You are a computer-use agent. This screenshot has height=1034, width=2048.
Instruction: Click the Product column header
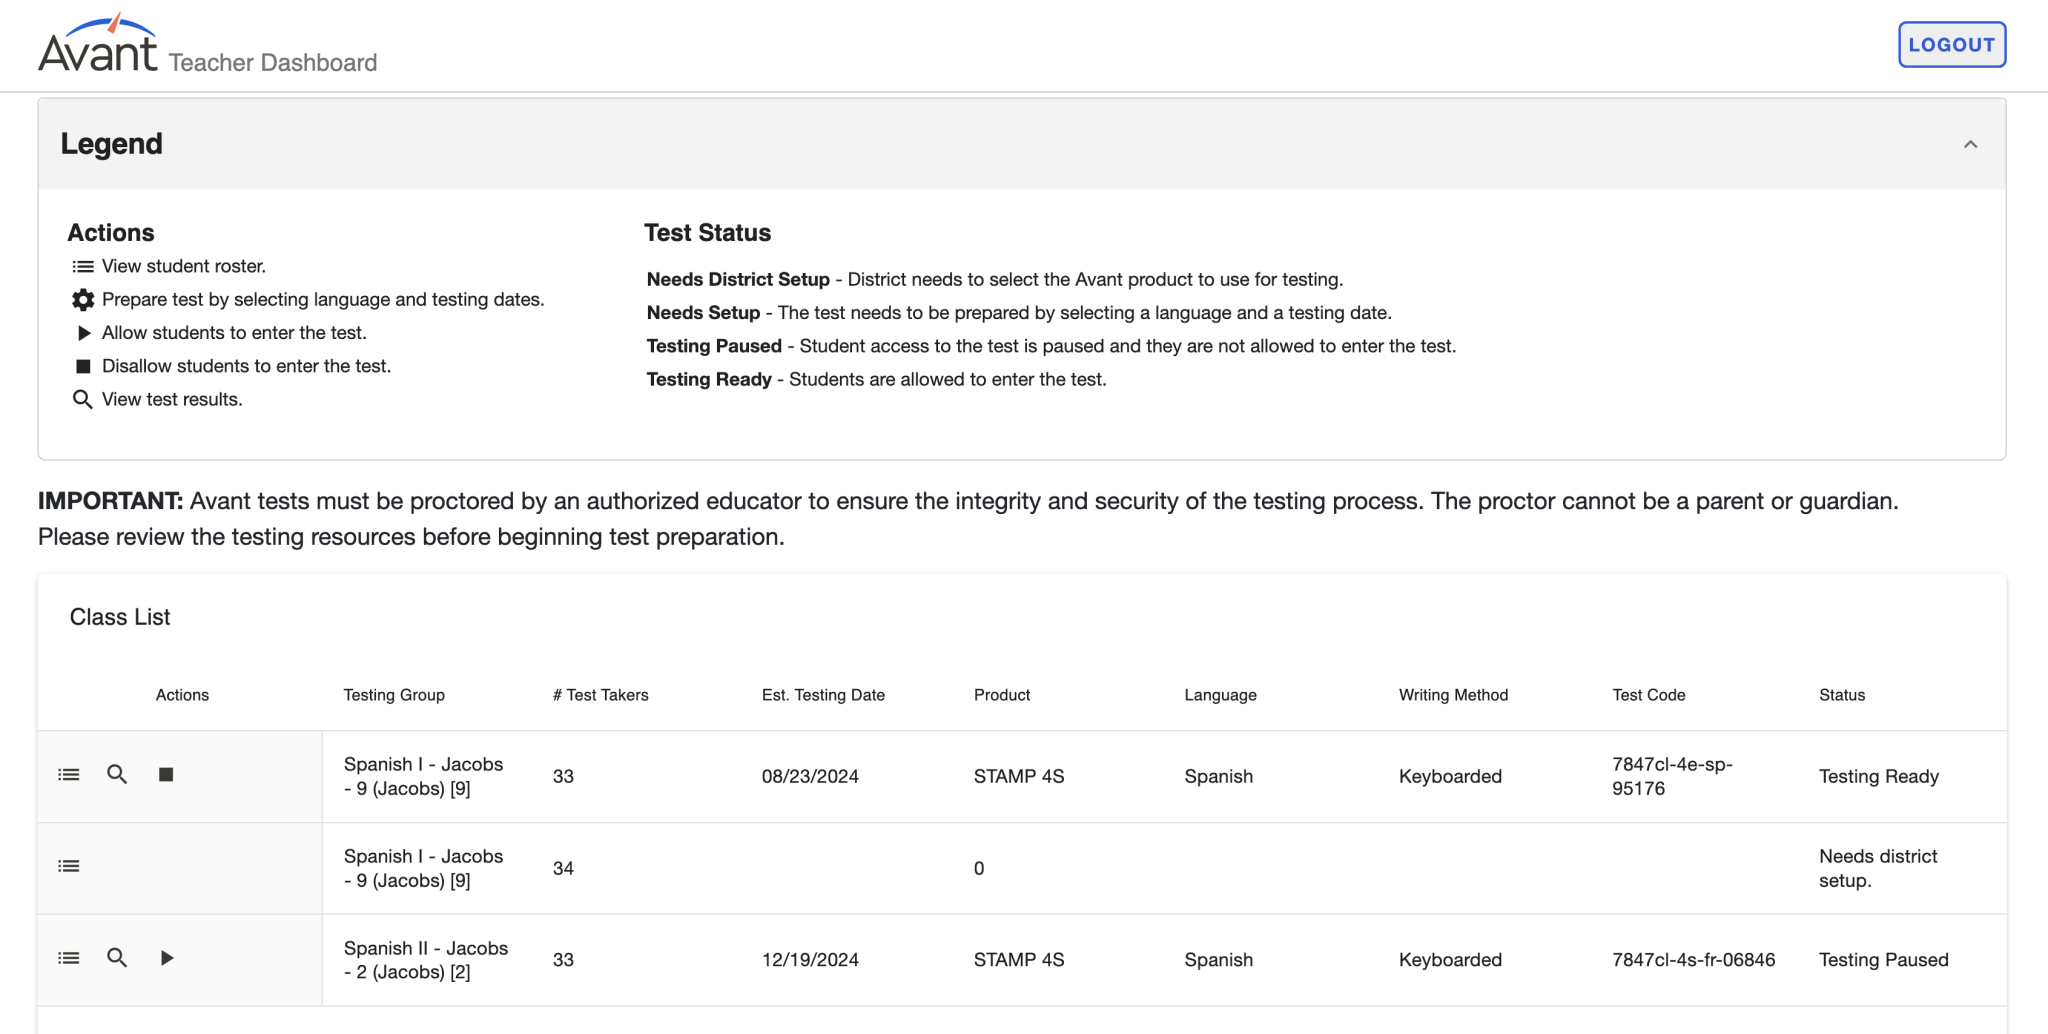[x=1002, y=695]
